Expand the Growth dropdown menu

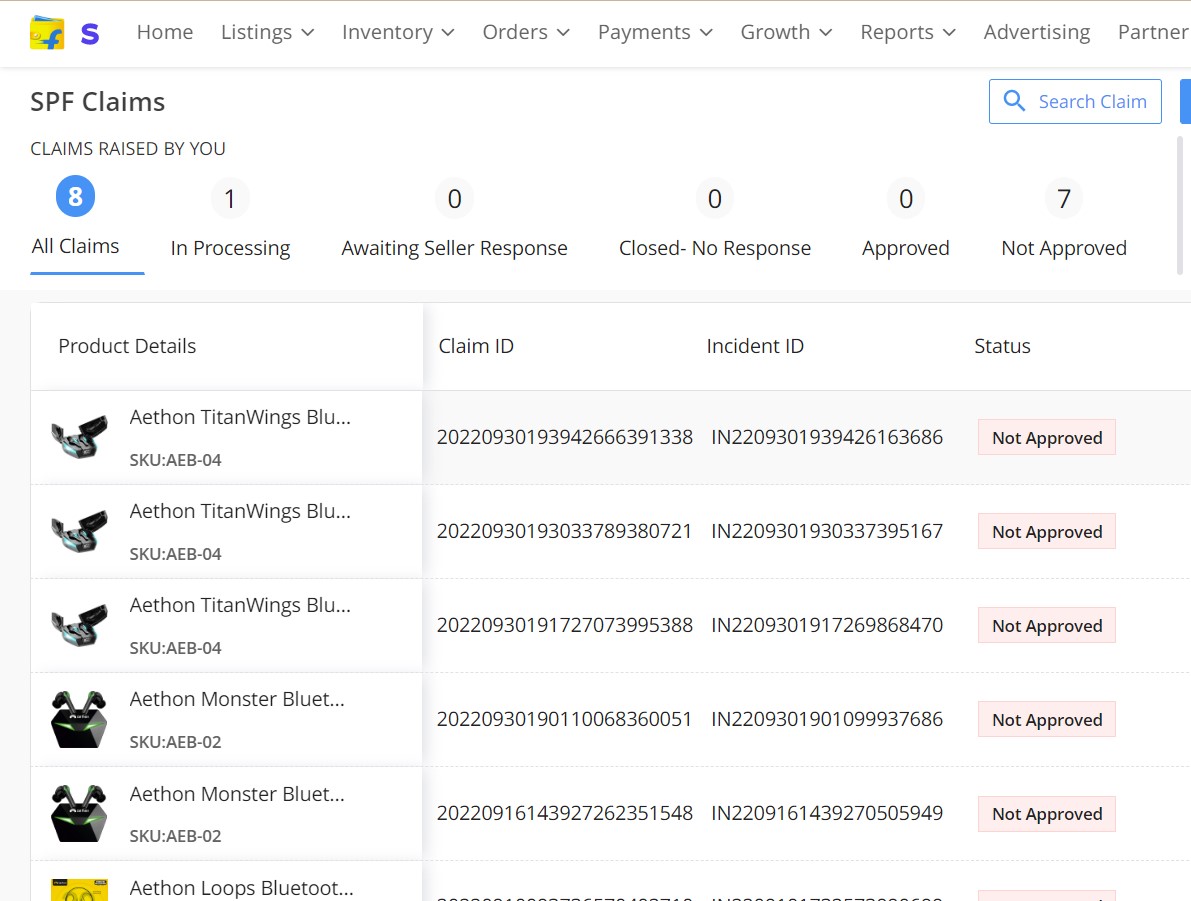pos(786,32)
